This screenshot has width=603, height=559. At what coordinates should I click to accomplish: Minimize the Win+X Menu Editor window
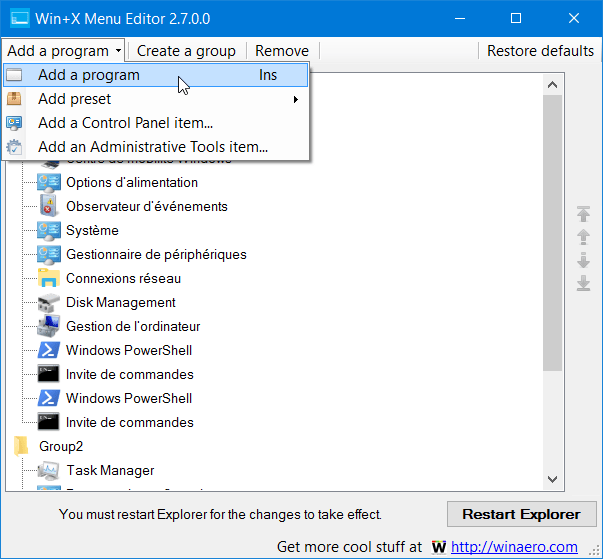point(460,18)
